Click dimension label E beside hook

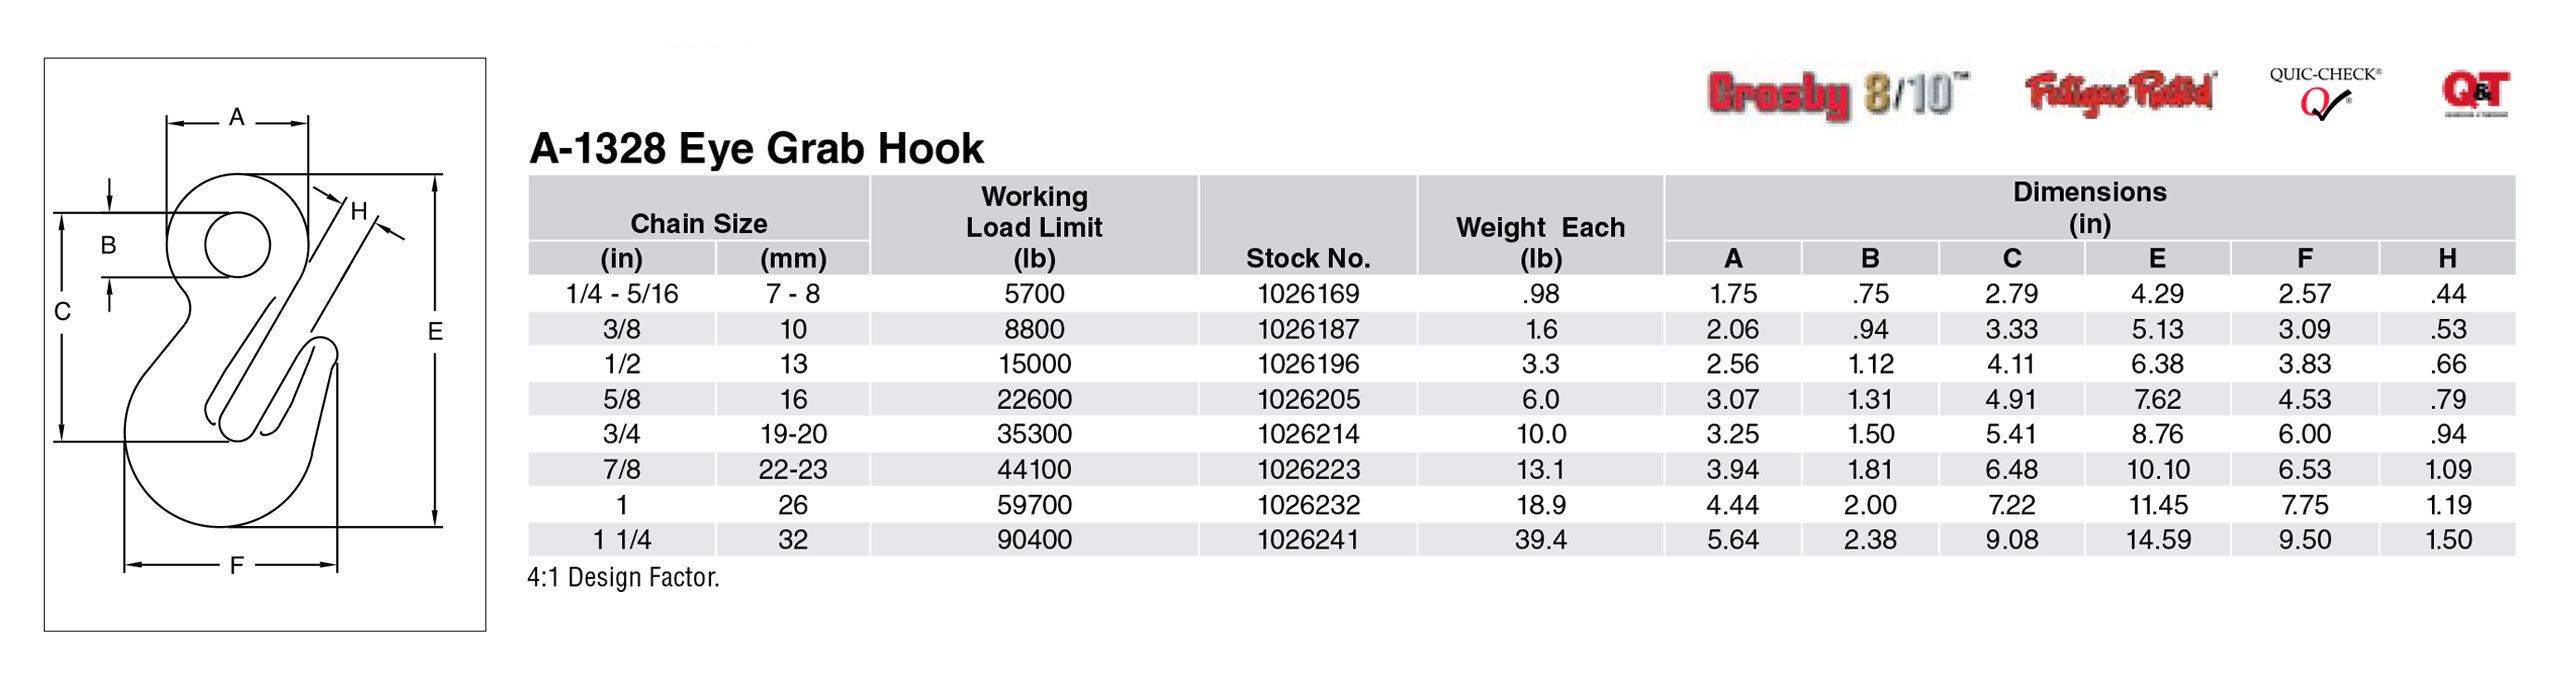pos(435,331)
